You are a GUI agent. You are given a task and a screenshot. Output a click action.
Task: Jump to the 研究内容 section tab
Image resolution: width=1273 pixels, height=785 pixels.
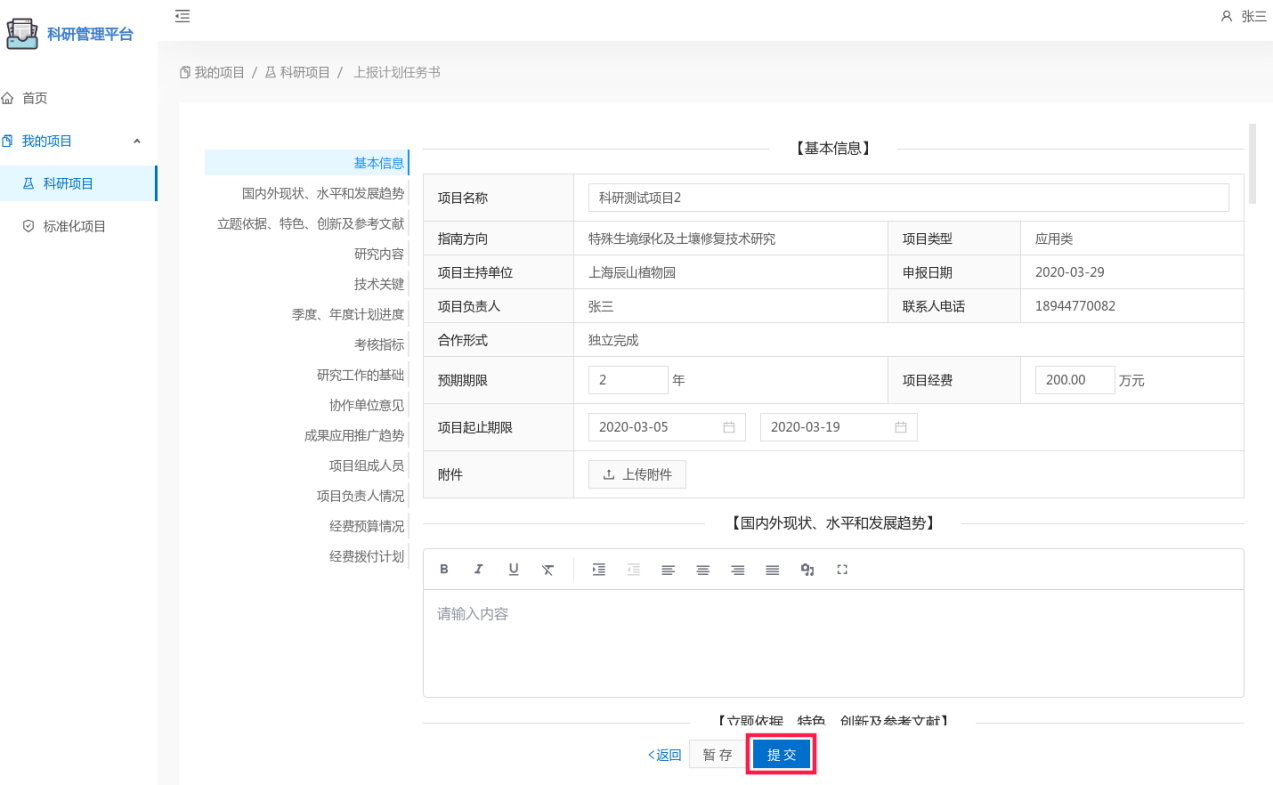point(378,254)
